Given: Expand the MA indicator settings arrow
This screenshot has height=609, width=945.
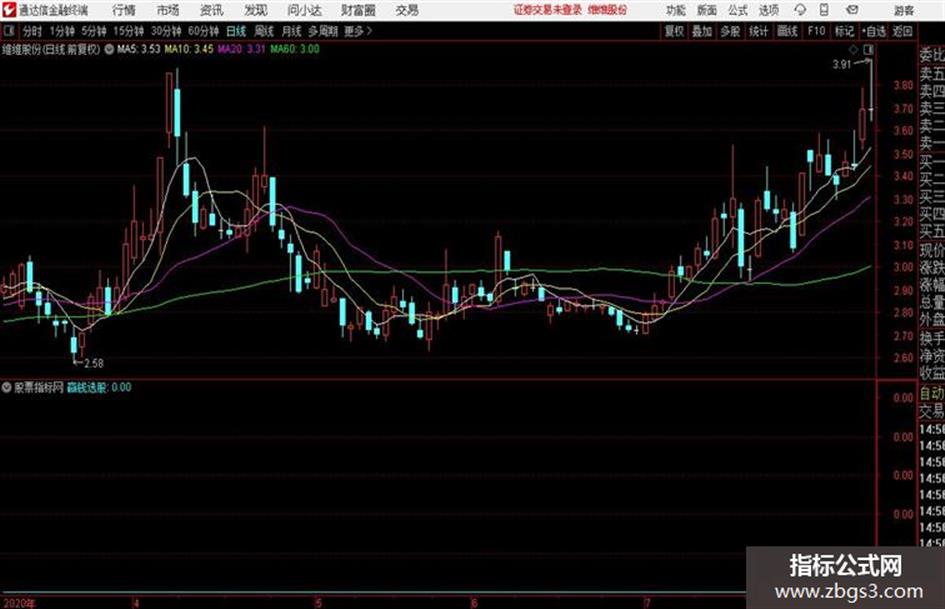Looking at the screenshot, I should coord(109,49).
